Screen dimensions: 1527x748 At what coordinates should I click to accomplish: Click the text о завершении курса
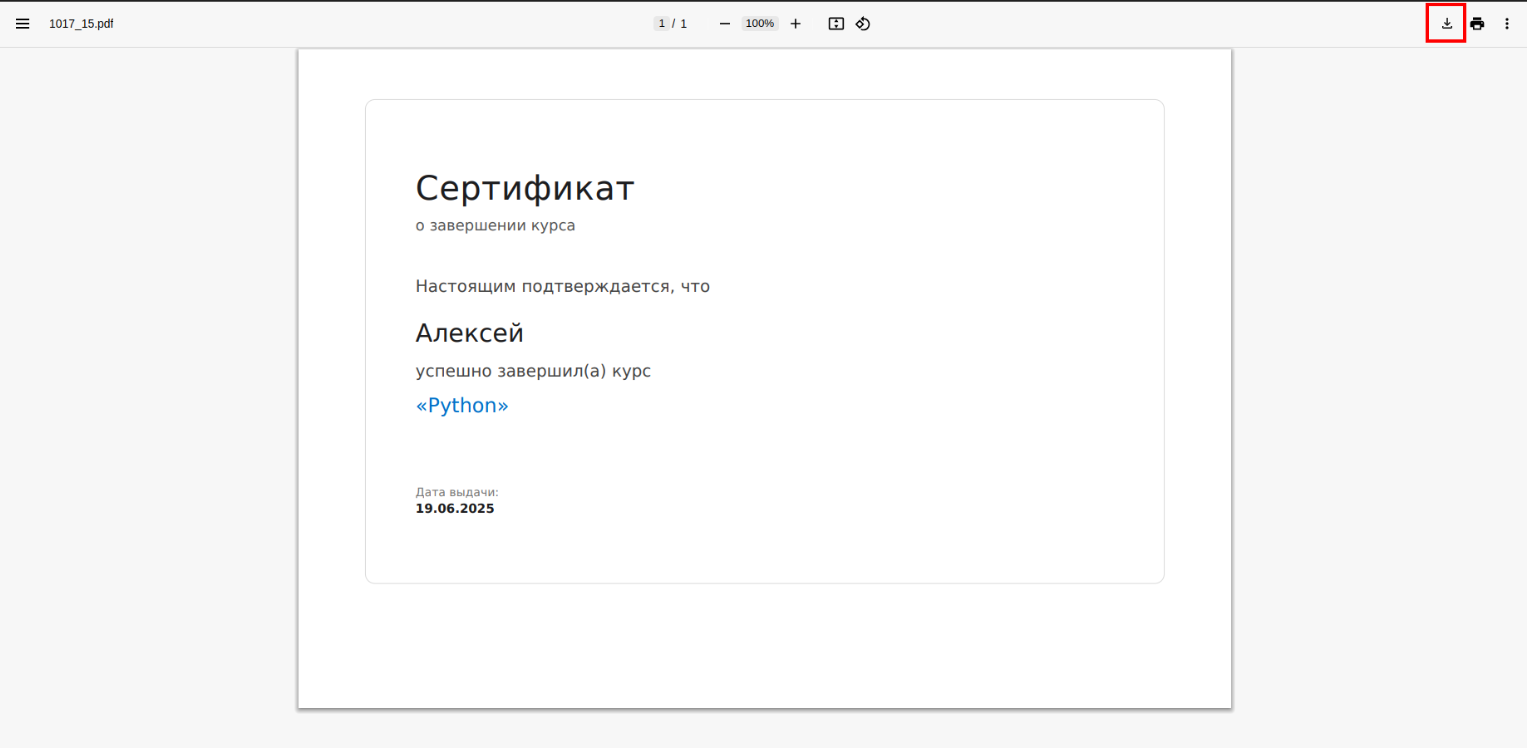coord(495,226)
